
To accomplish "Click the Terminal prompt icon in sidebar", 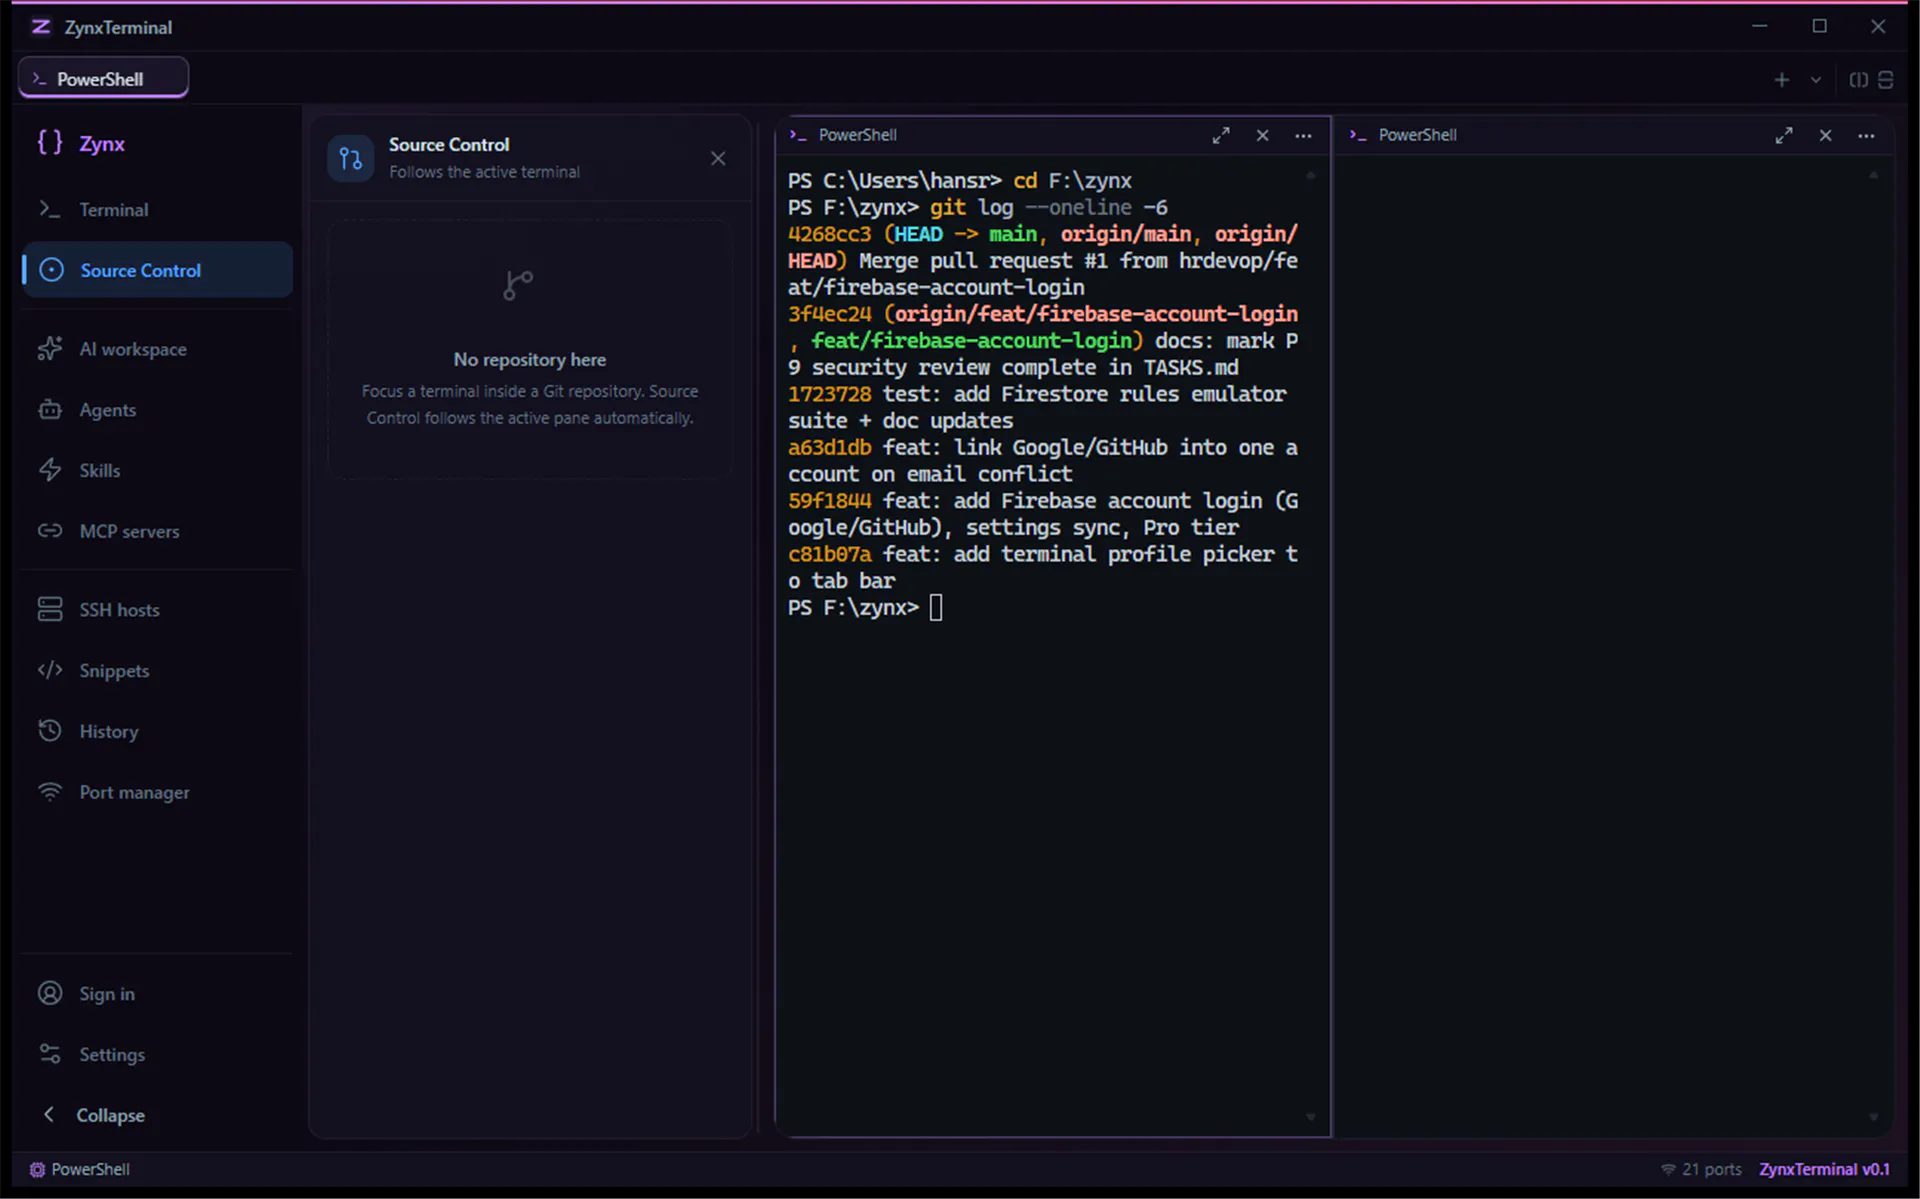I will point(50,209).
